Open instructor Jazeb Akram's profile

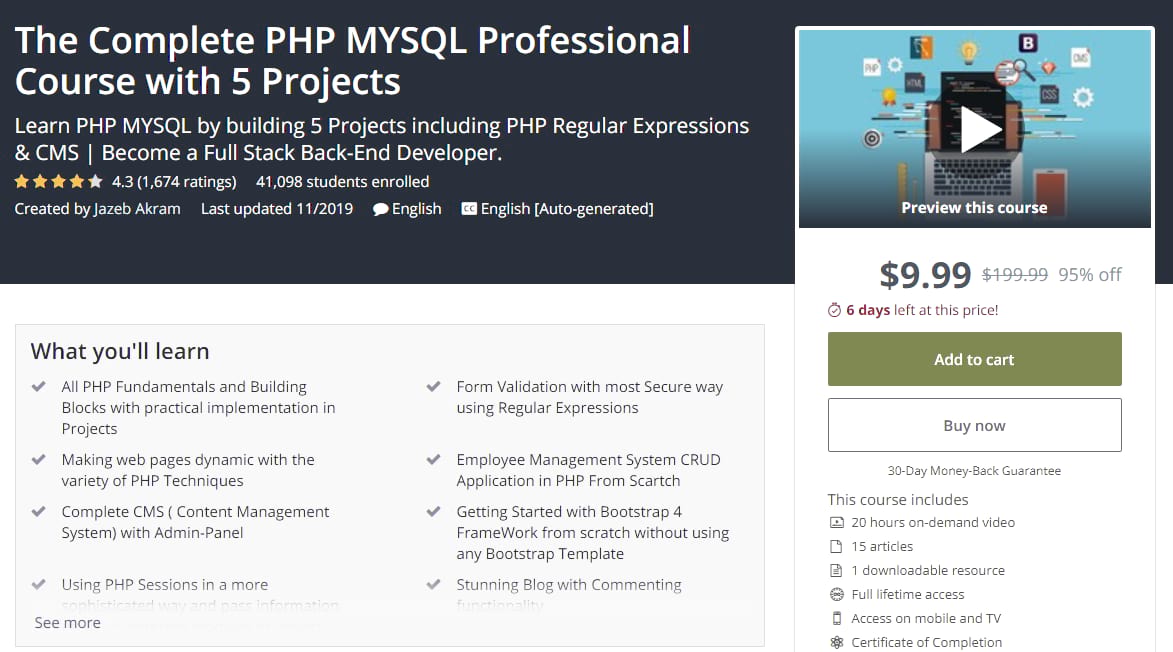point(138,208)
